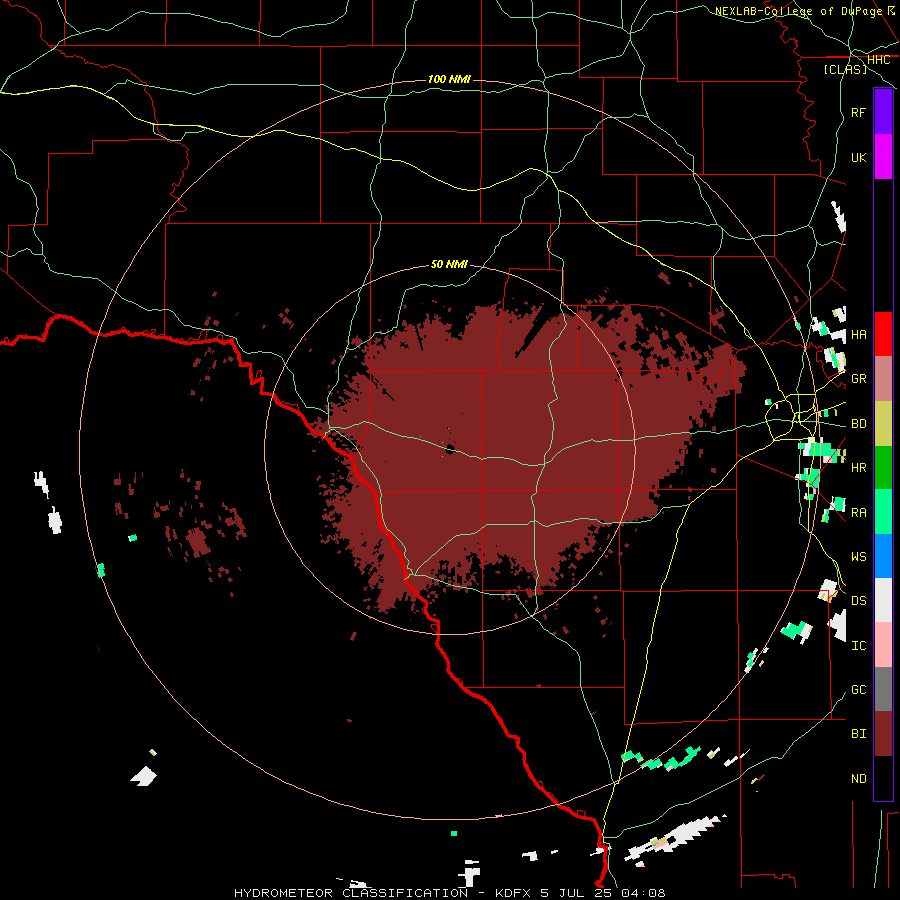Click the RA legend label
The width and height of the screenshot is (900, 900).
(x=859, y=513)
